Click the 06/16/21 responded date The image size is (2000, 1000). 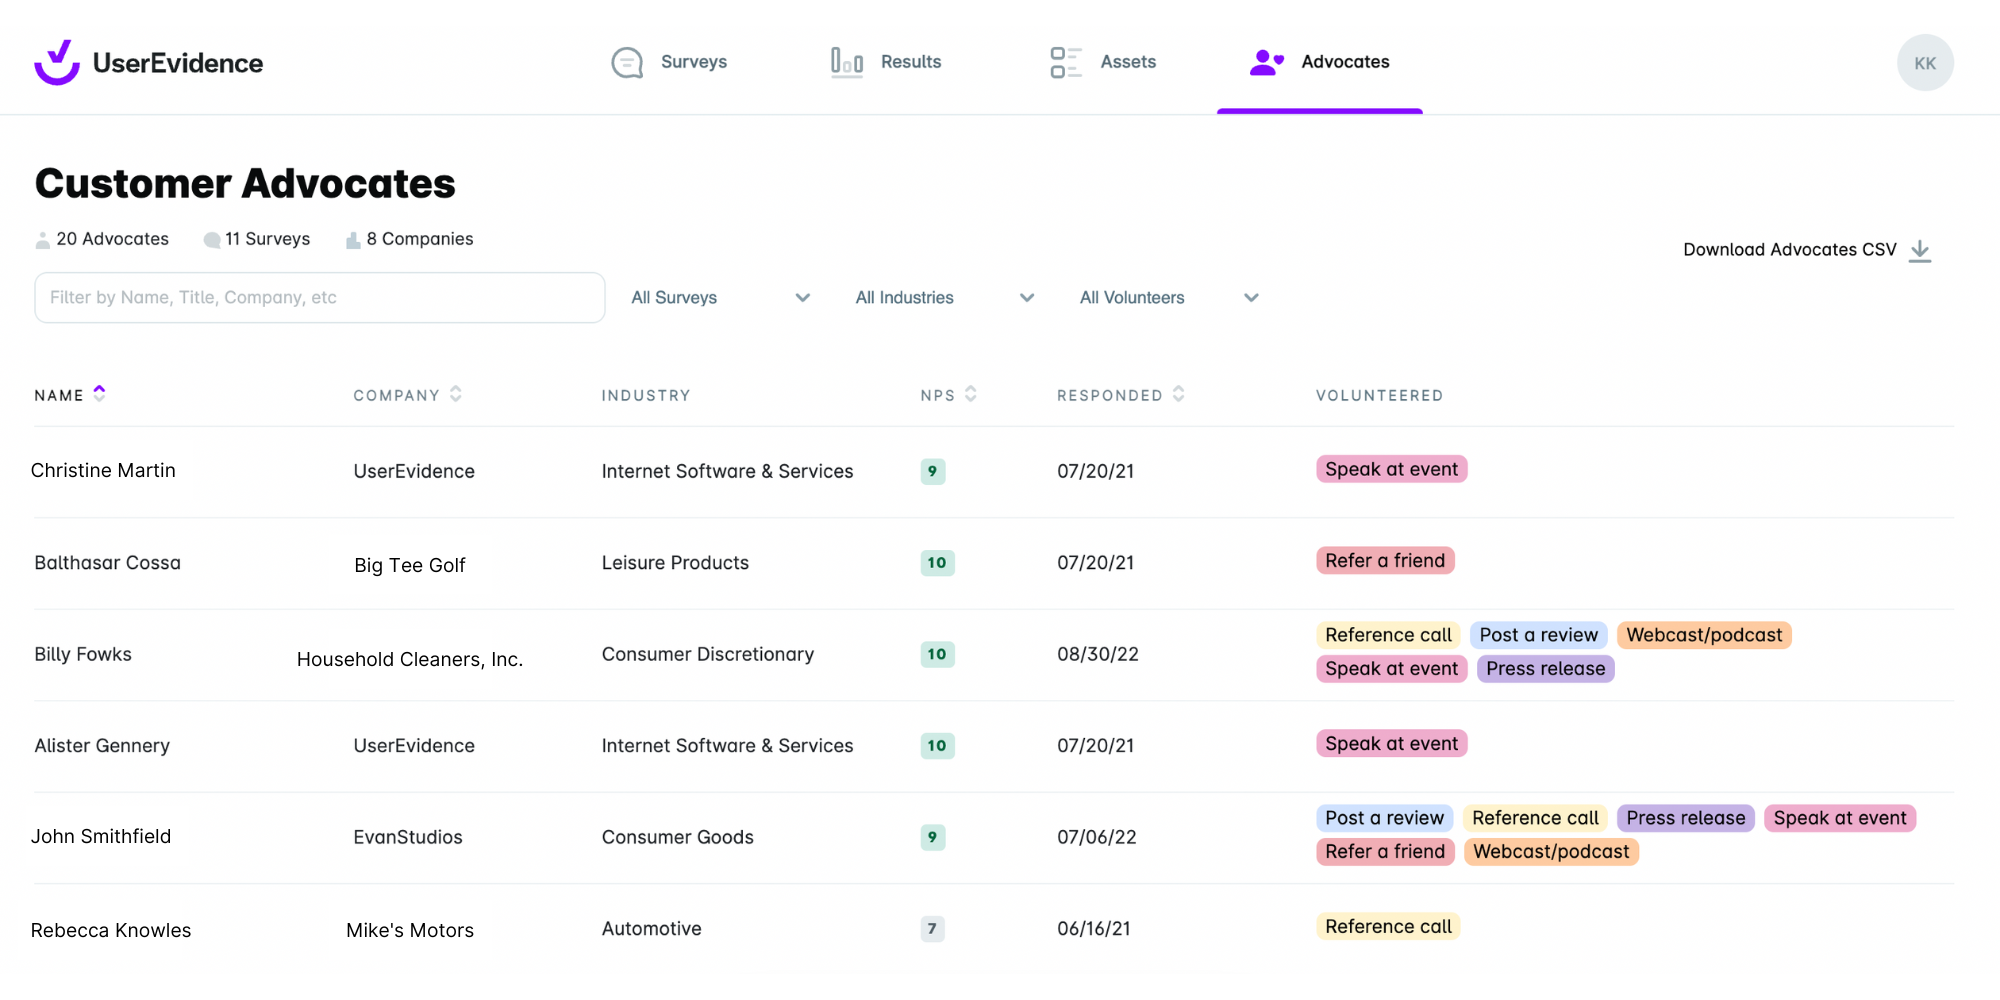[1094, 929]
